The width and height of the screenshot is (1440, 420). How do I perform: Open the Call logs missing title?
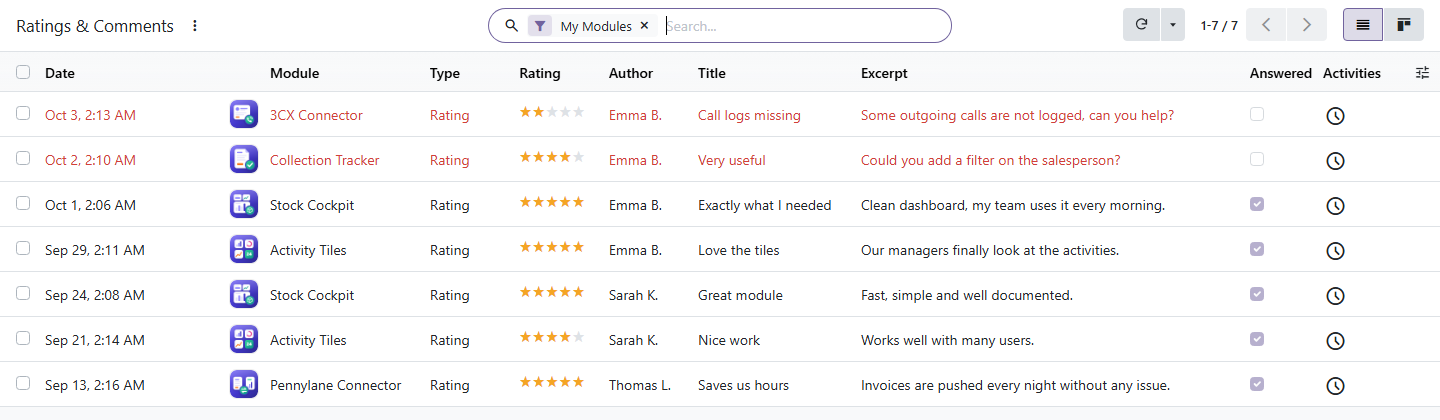click(749, 115)
